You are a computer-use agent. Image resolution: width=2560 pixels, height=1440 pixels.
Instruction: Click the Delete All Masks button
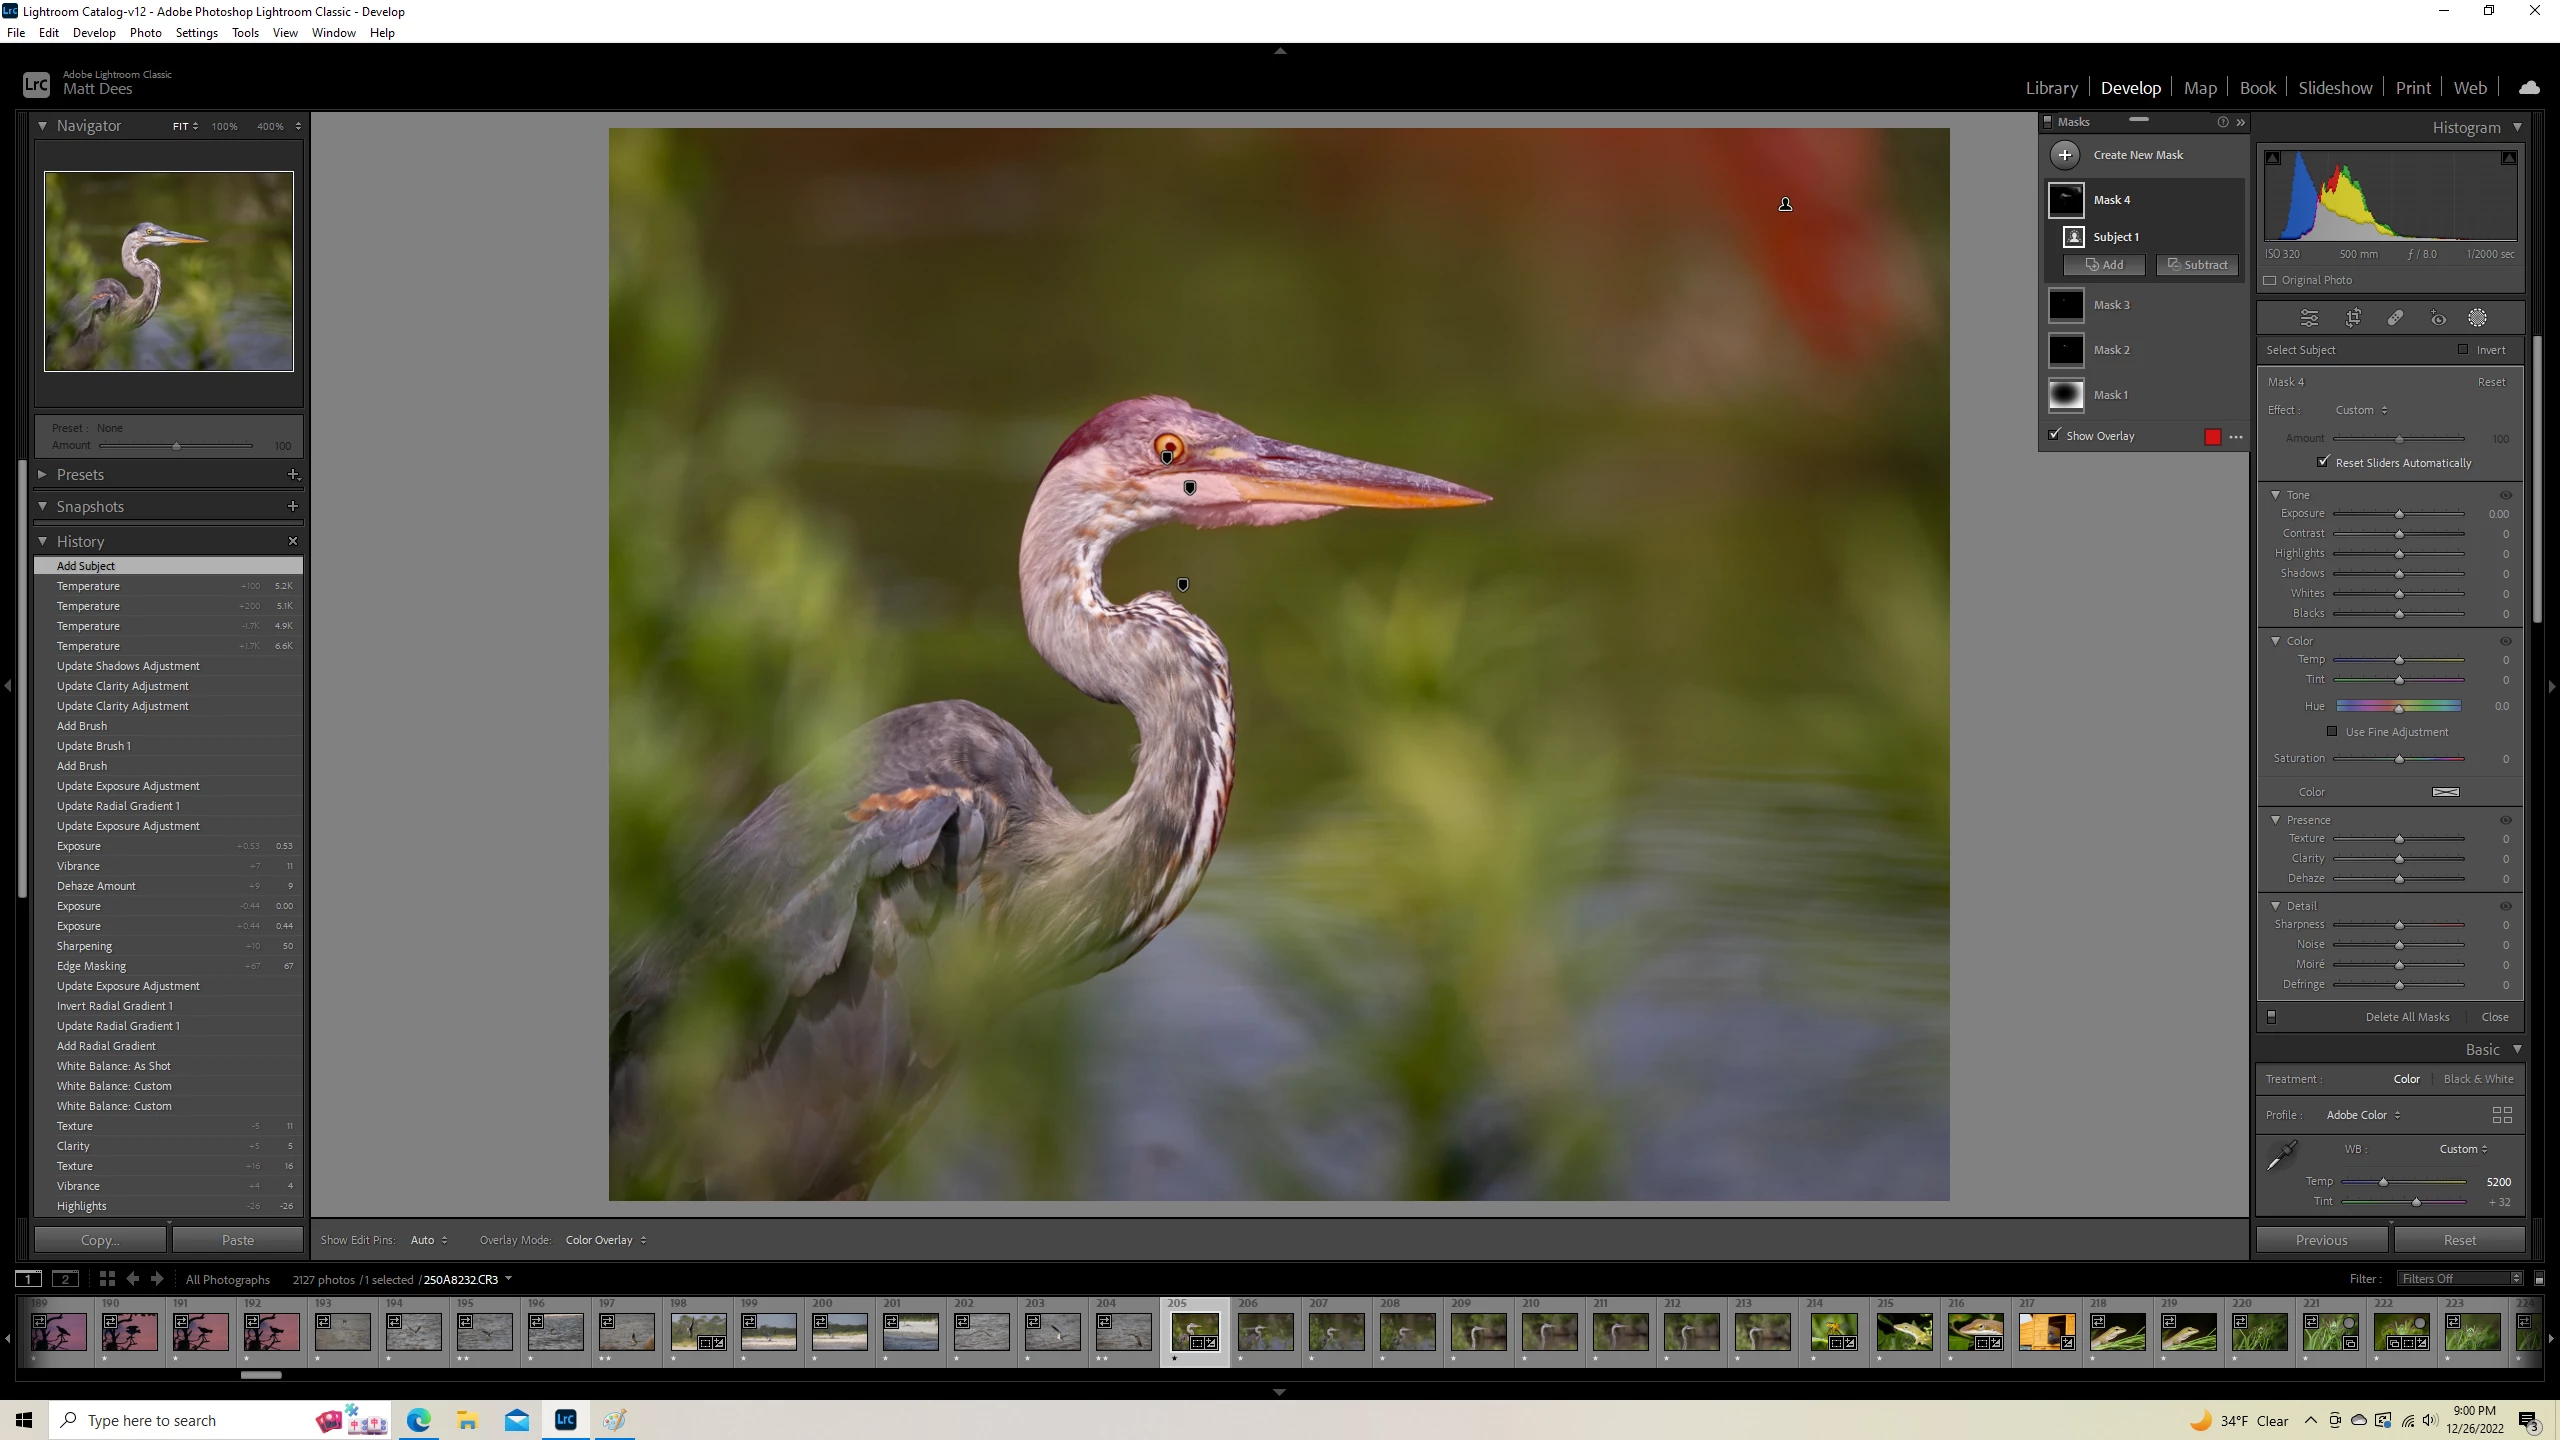[2407, 1017]
